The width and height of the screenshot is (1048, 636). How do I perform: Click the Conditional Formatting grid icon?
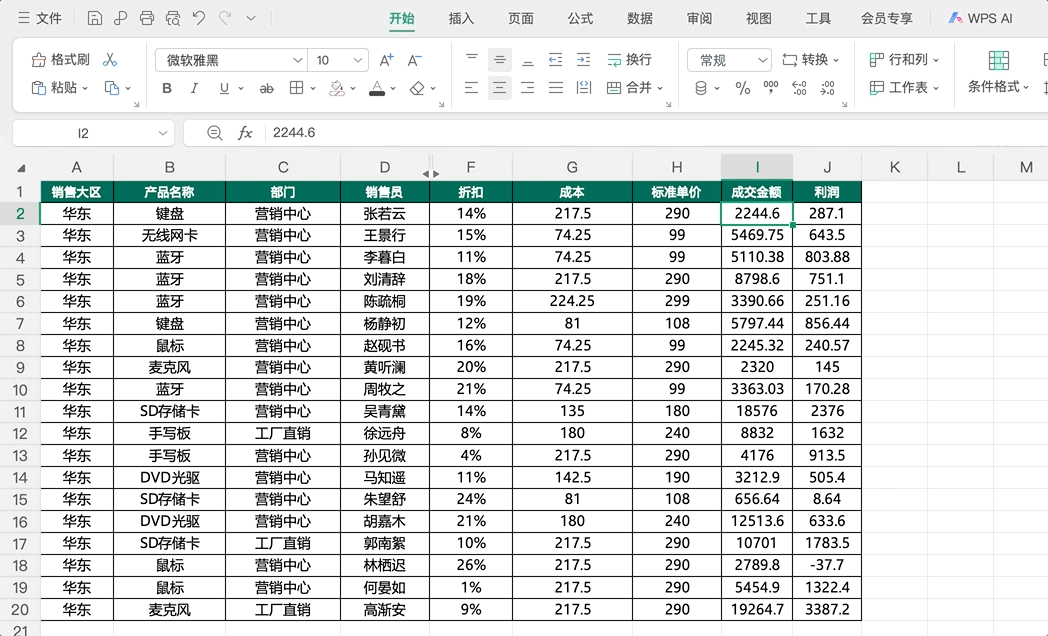999,60
